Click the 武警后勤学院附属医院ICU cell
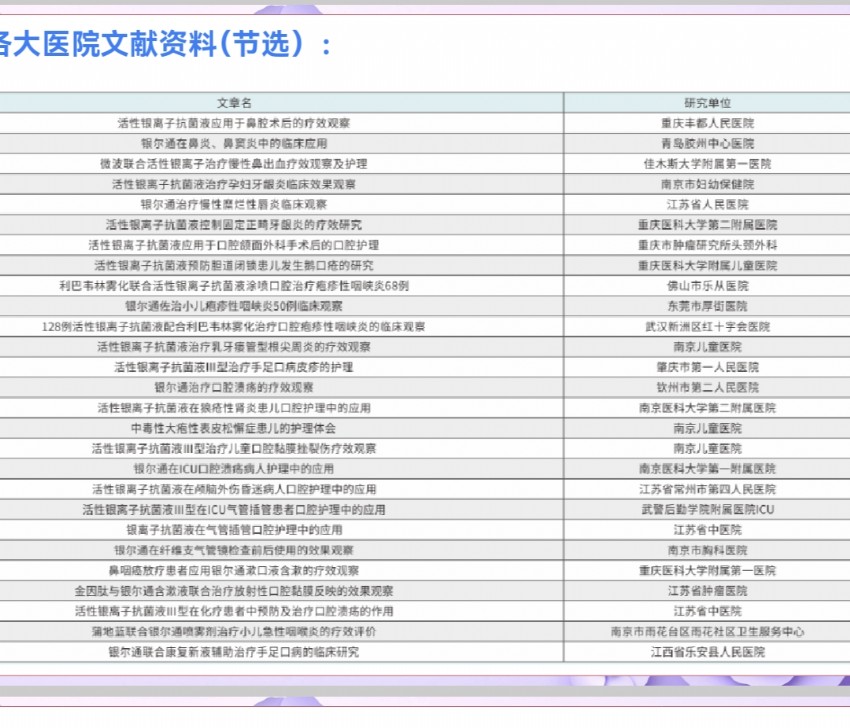Screen dimensions: 850x728 [707, 509]
